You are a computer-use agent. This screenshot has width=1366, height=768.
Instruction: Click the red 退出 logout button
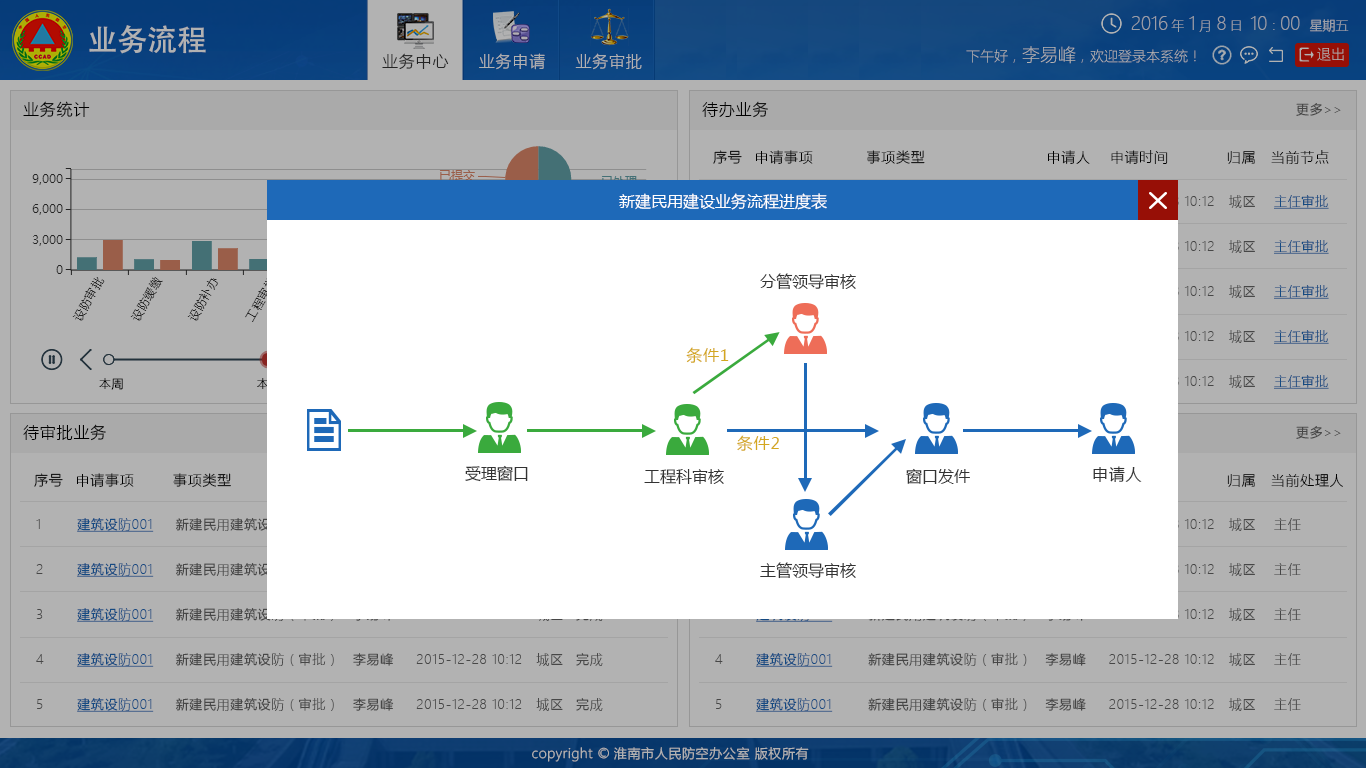[x=1322, y=55]
